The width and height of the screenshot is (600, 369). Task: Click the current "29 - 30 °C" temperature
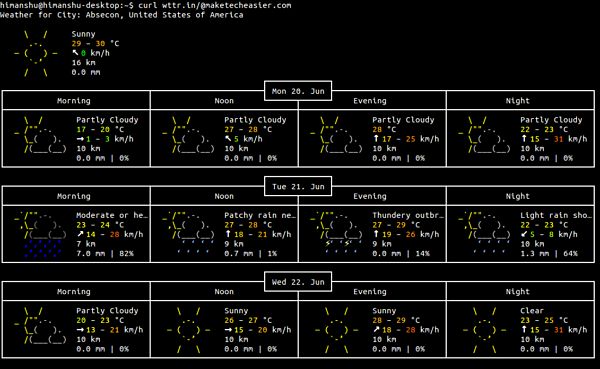click(x=95, y=43)
